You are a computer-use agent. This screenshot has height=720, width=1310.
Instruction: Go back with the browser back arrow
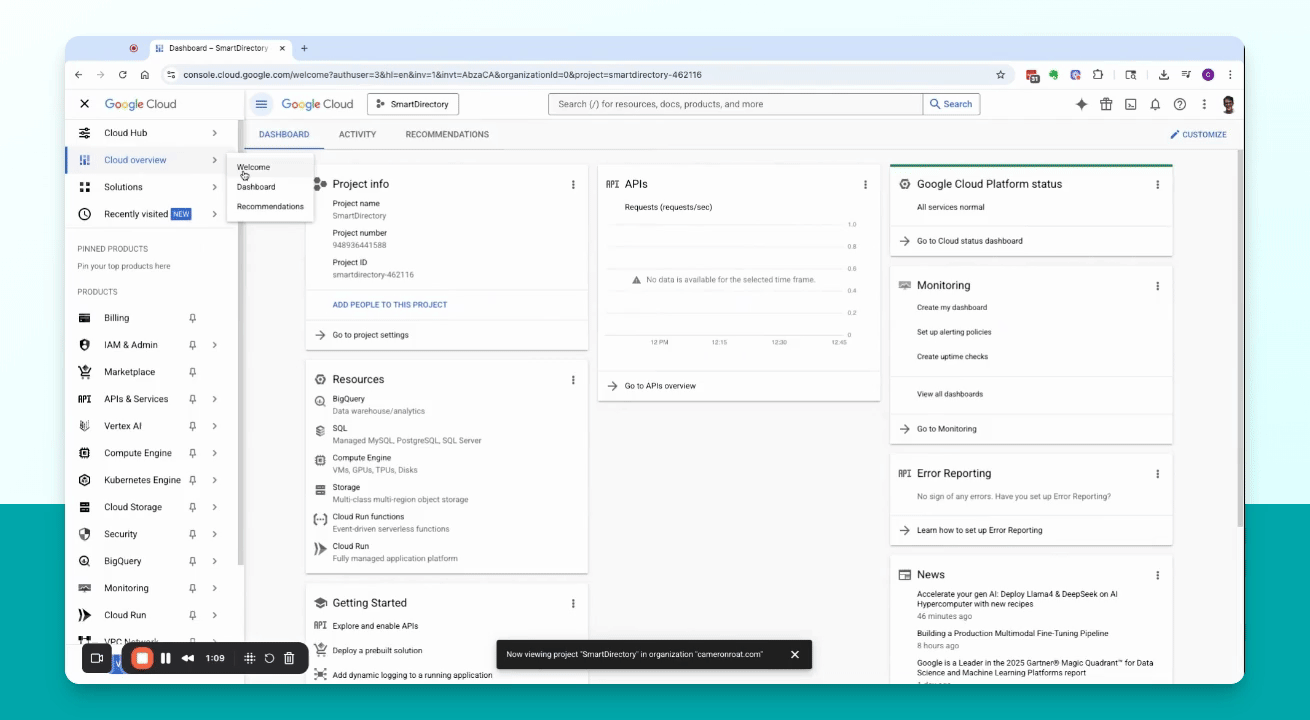pyautogui.click(x=79, y=75)
